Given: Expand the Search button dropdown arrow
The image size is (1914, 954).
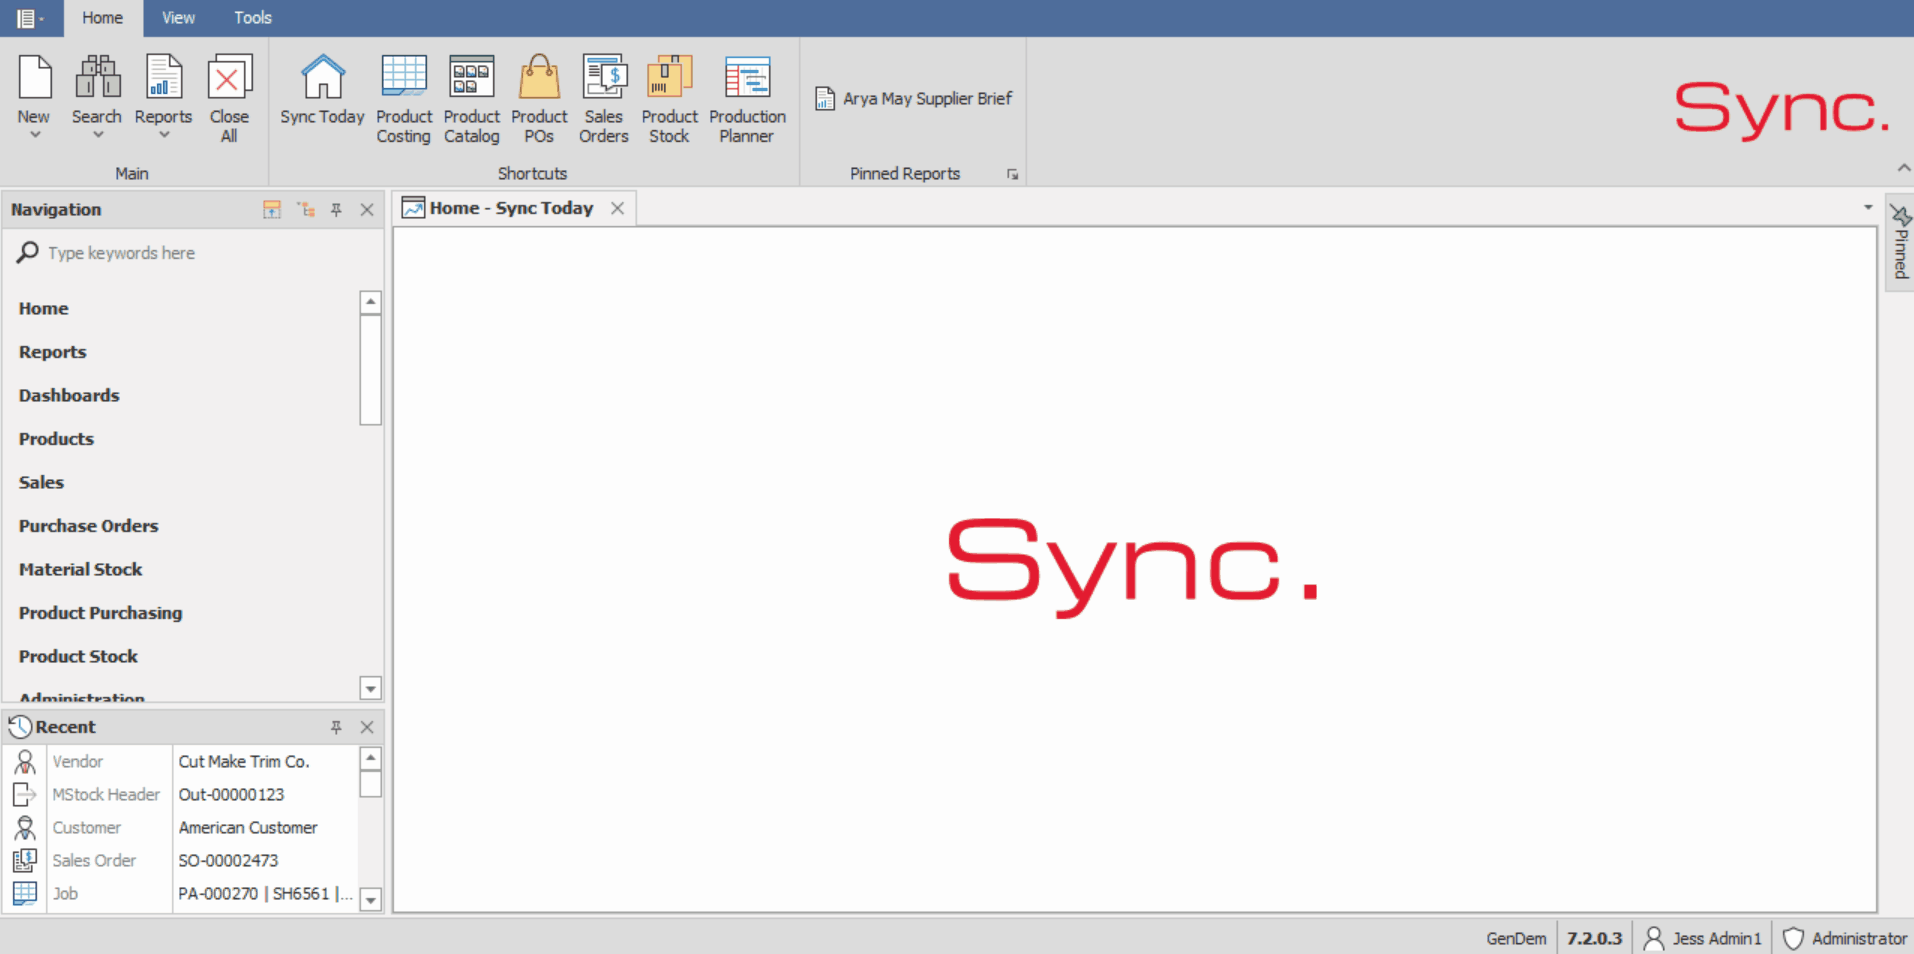Looking at the screenshot, I should 98,134.
